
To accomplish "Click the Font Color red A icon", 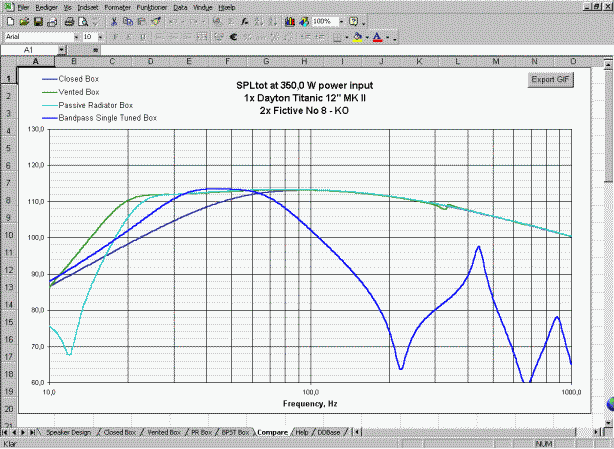I will tap(377, 37).
